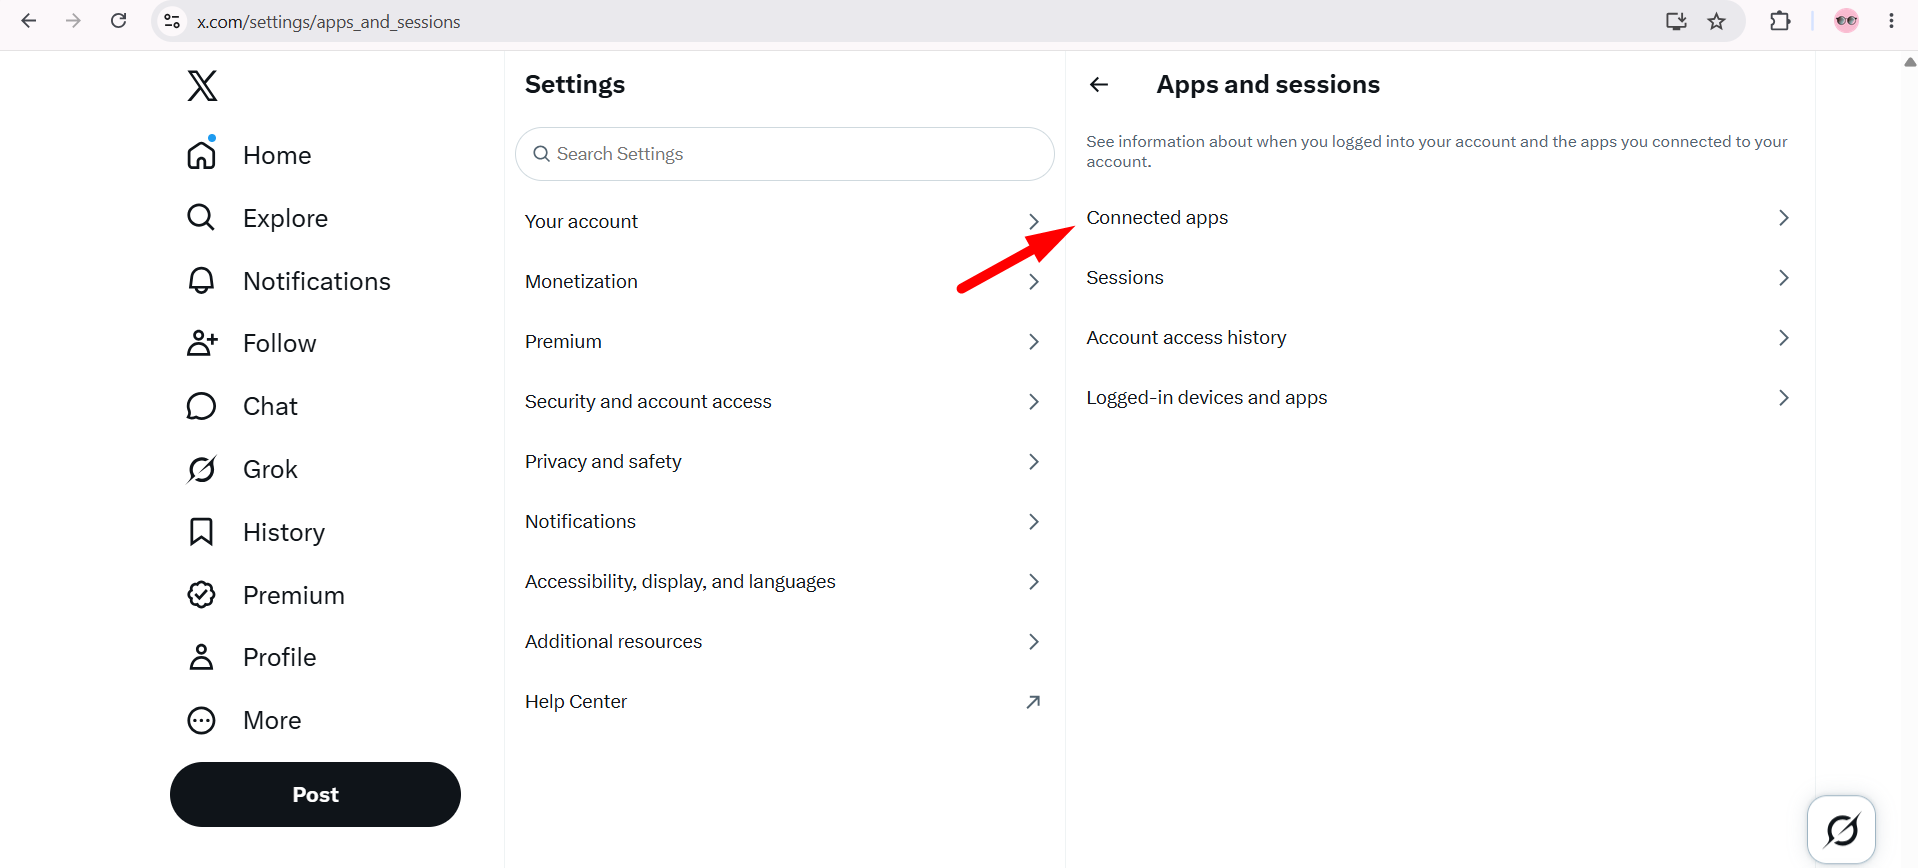This screenshot has width=1918, height=868.
Task: Click the Profile person icon
Action: [x=201, y=657]
